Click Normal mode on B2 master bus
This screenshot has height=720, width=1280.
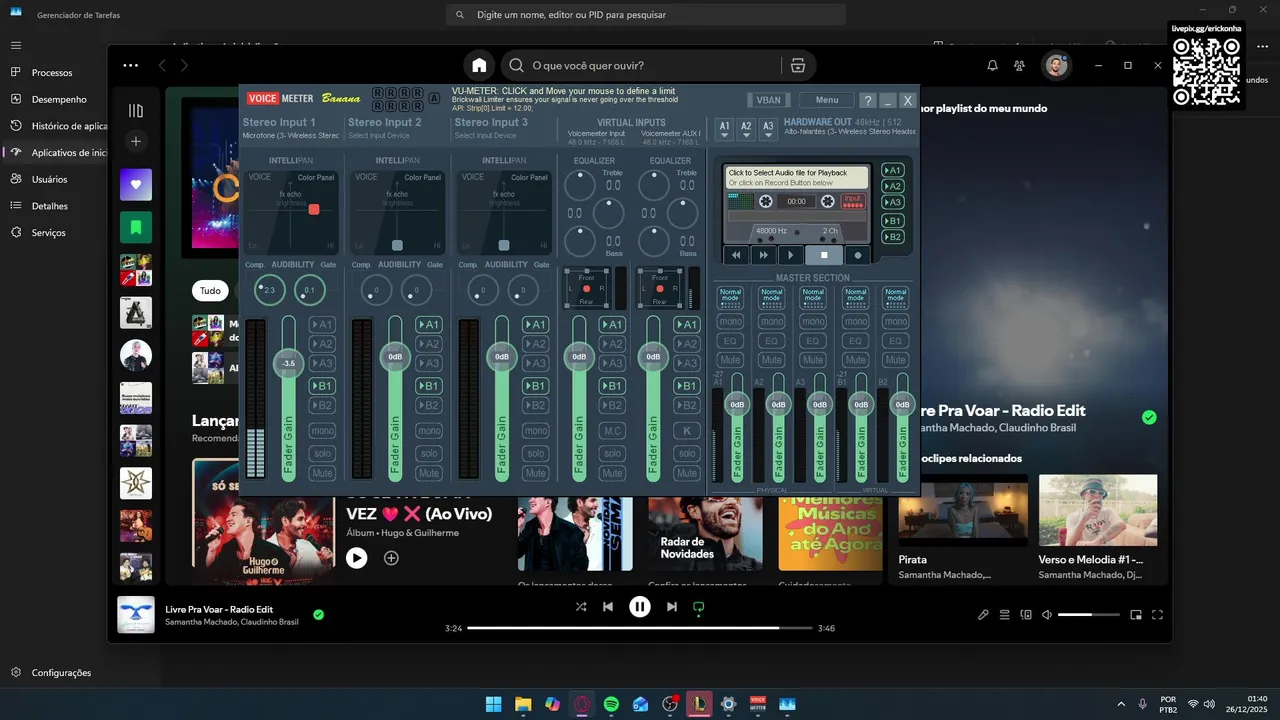896,298
